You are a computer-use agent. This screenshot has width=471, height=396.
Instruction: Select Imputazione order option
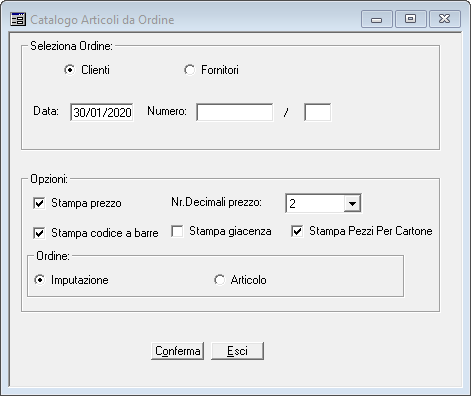[40, 280]
